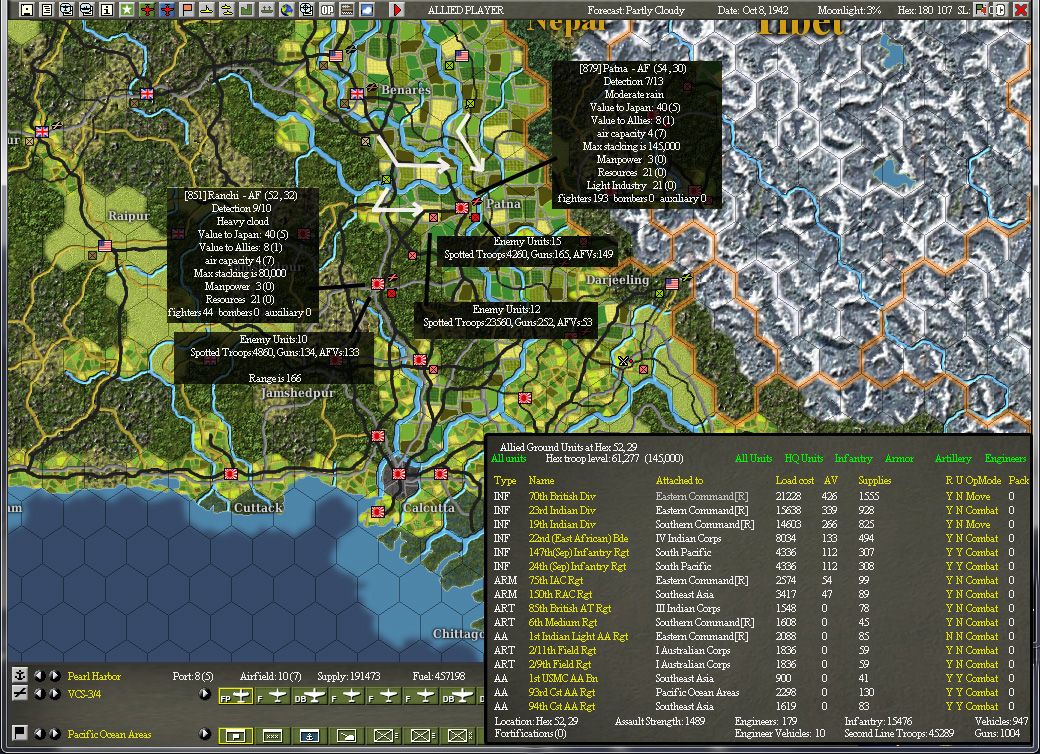Select 1st USMC AA Bn unit
Viewport: 1040px width, 754px height.
point(563,678)
